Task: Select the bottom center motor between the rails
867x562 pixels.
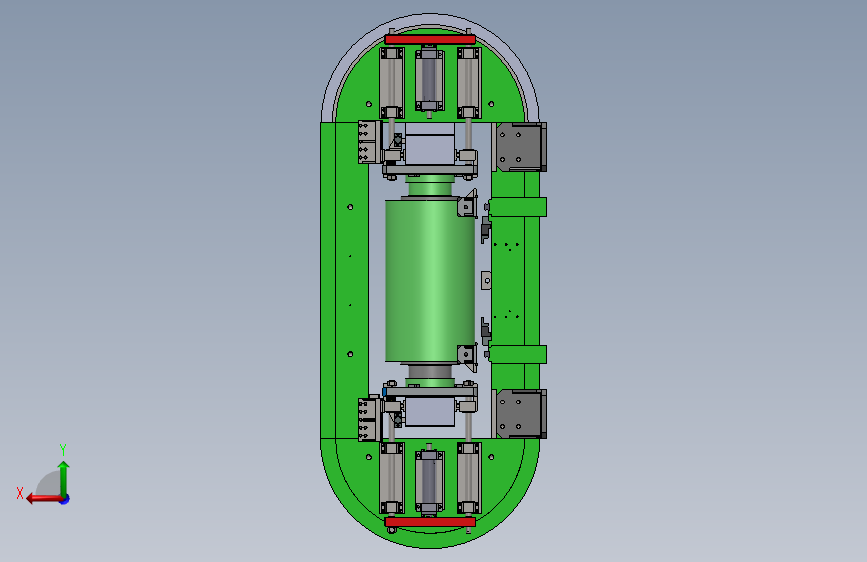Action: [x=430, y=481]
